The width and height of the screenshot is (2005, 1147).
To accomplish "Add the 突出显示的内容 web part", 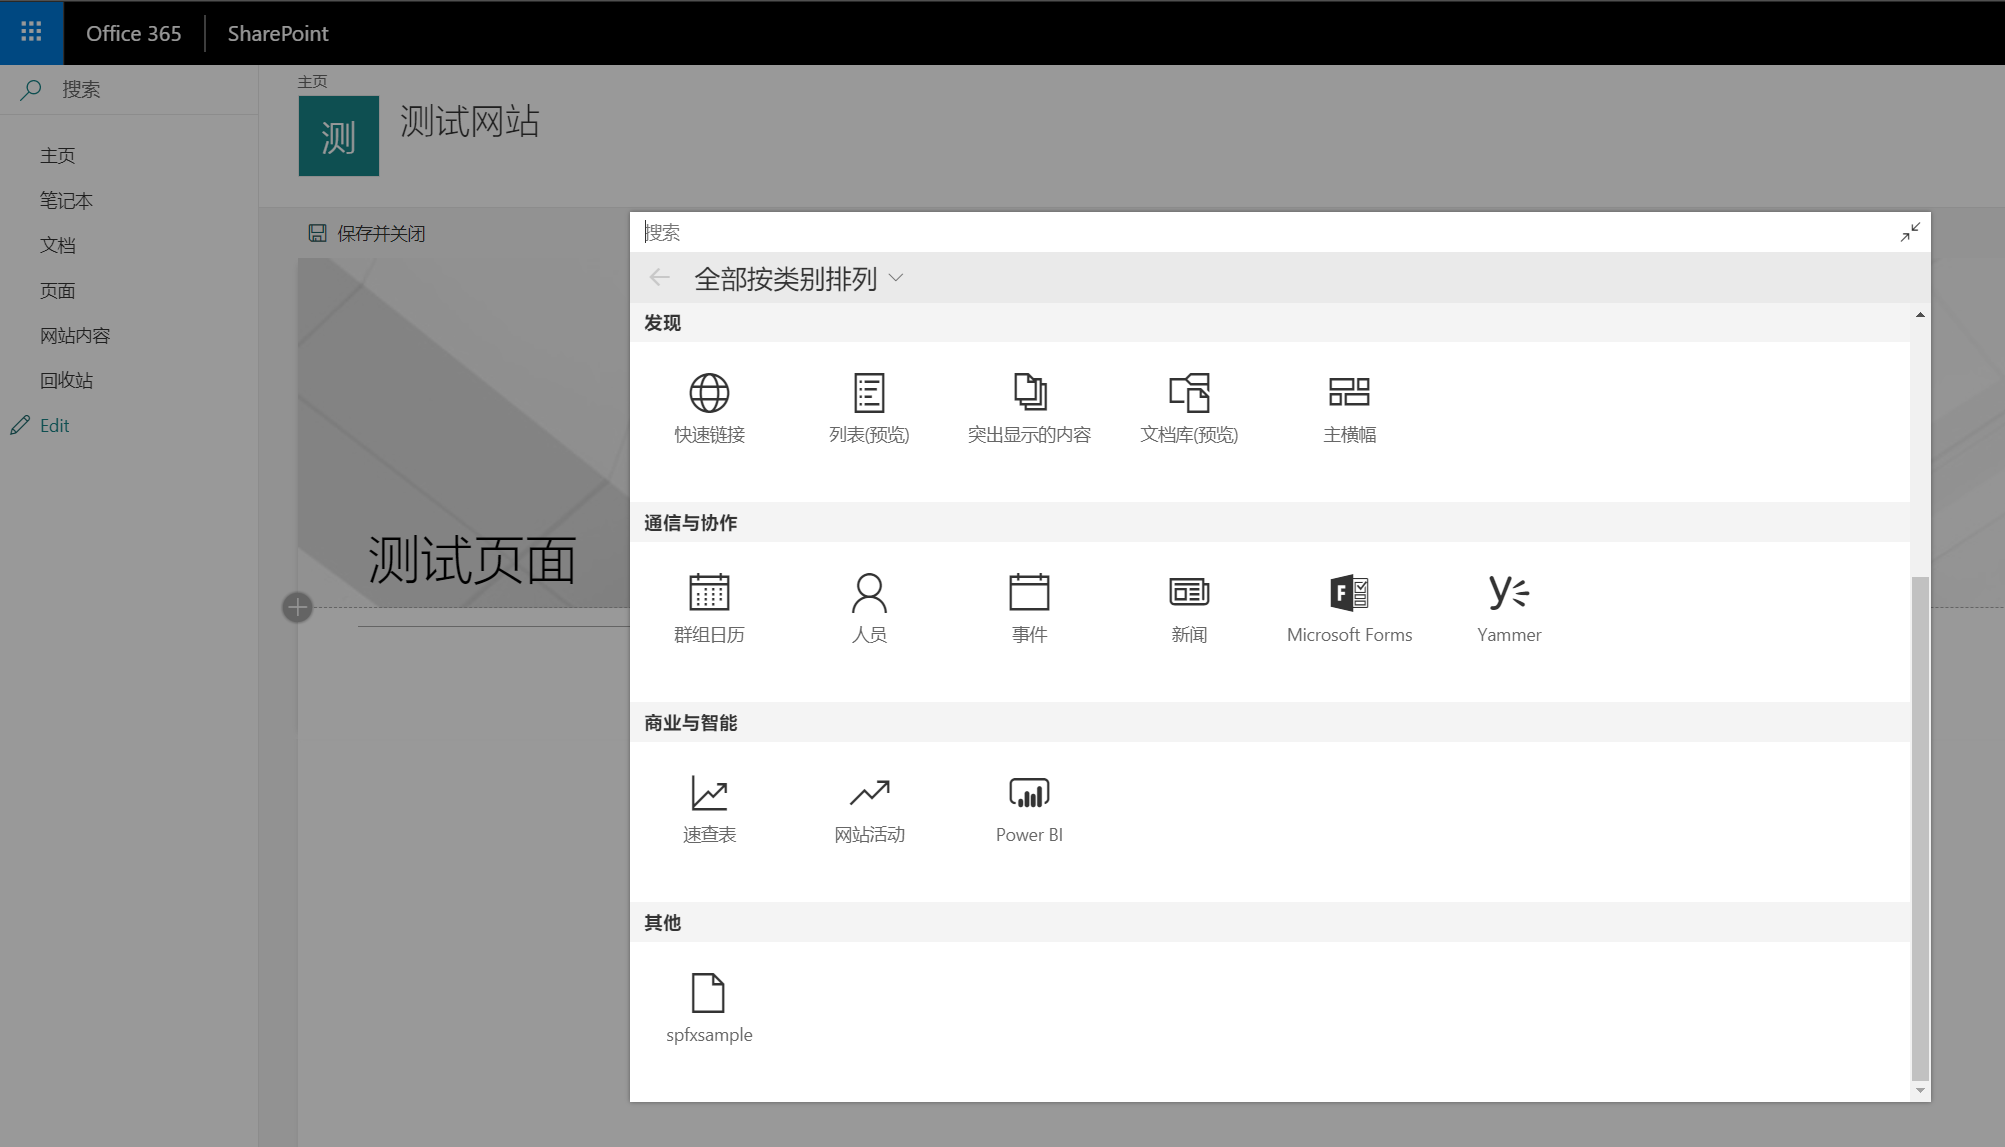I will click(x=1029, y=407).
